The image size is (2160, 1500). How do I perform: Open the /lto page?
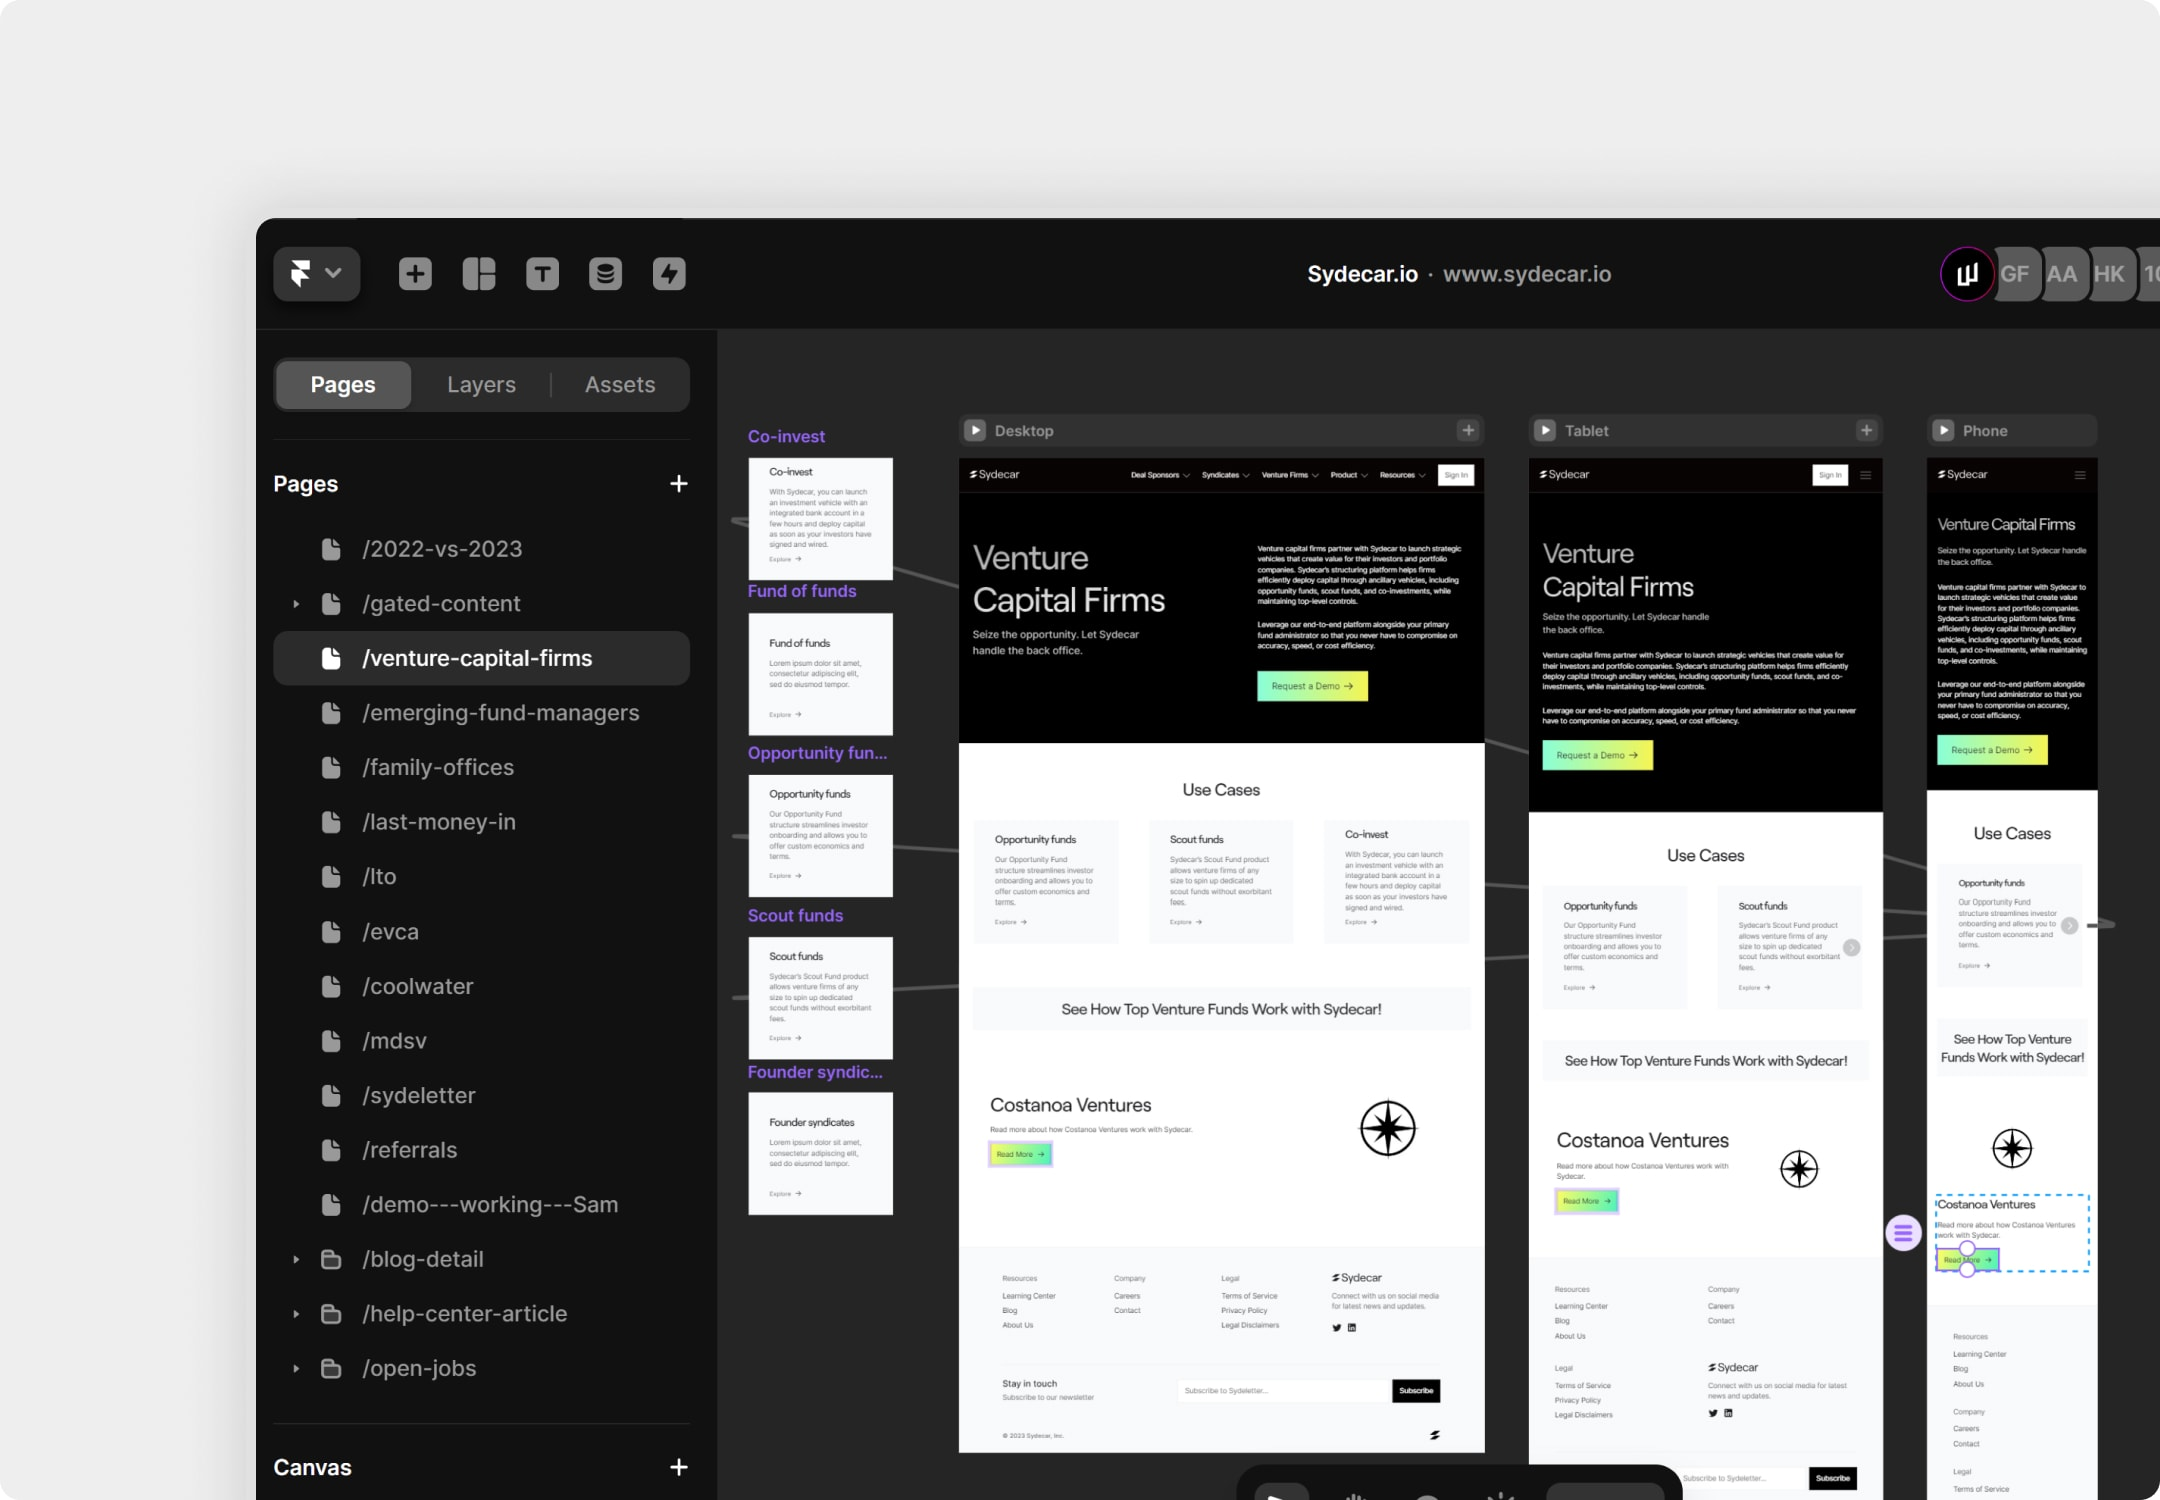tap(482, 877)
